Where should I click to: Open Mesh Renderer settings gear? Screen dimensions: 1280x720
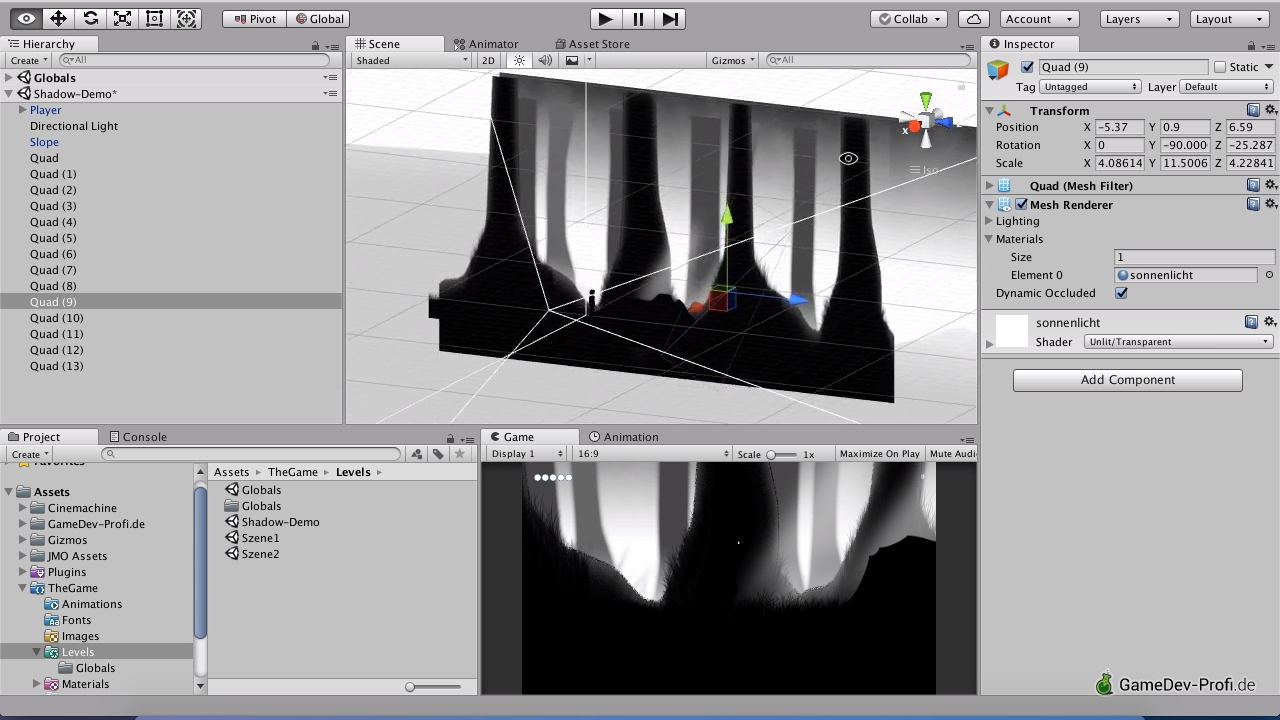1271,204
